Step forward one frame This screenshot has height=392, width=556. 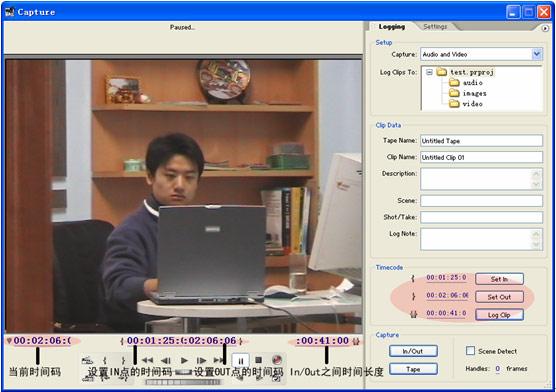click(201, 360)
